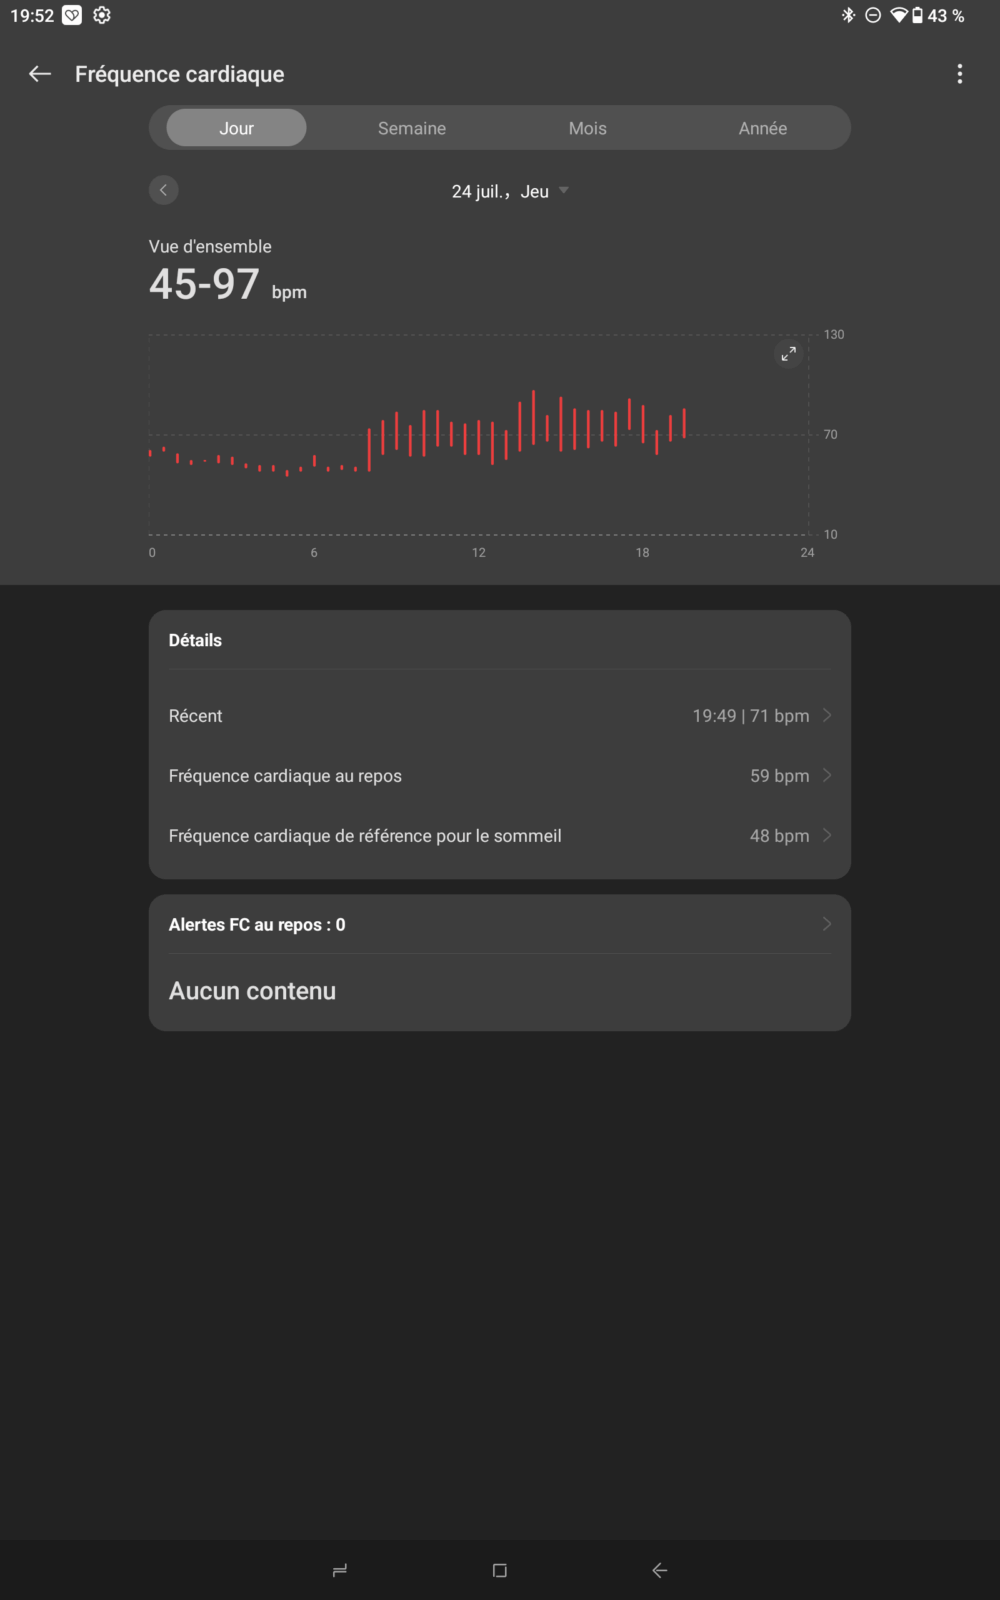
Task: Select the Jour tab
Action: [x=237, y=128]
